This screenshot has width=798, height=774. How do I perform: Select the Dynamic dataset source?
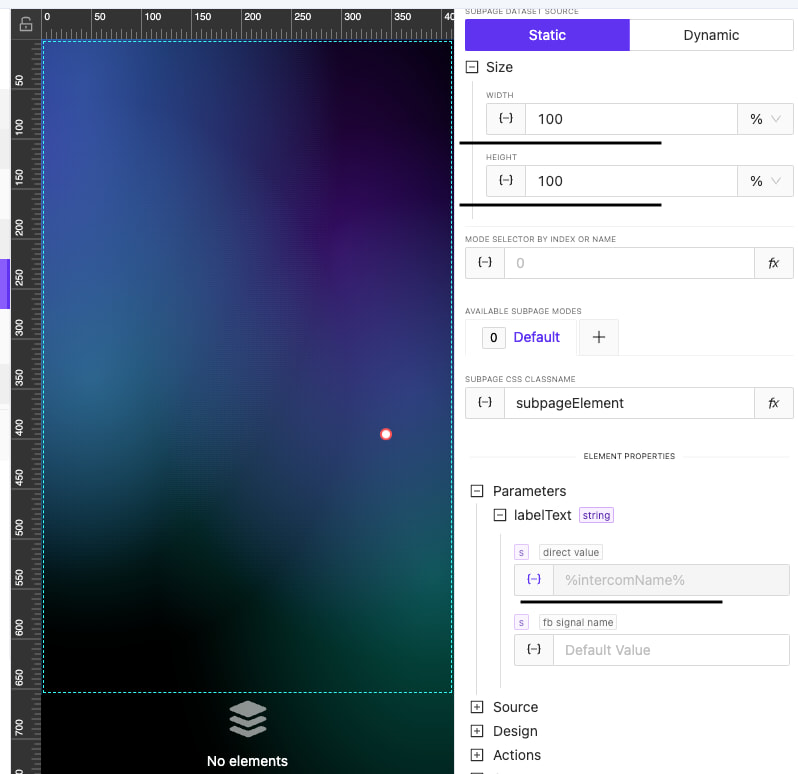point(711,35)
